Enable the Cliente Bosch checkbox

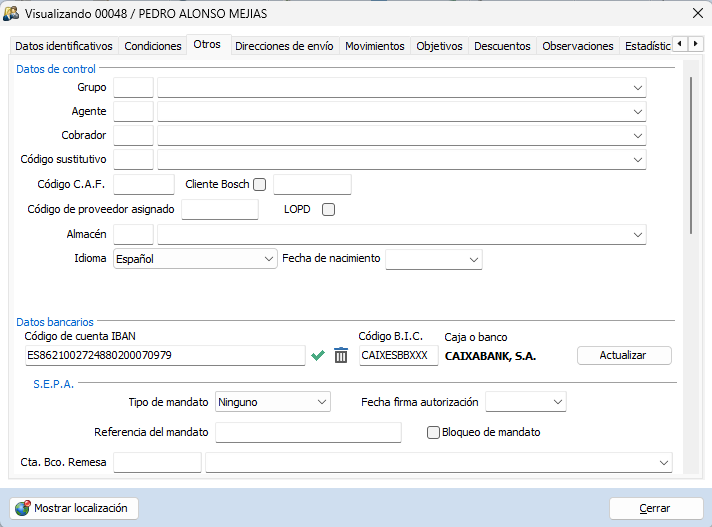pyautogui.click(x=260, y=184)
